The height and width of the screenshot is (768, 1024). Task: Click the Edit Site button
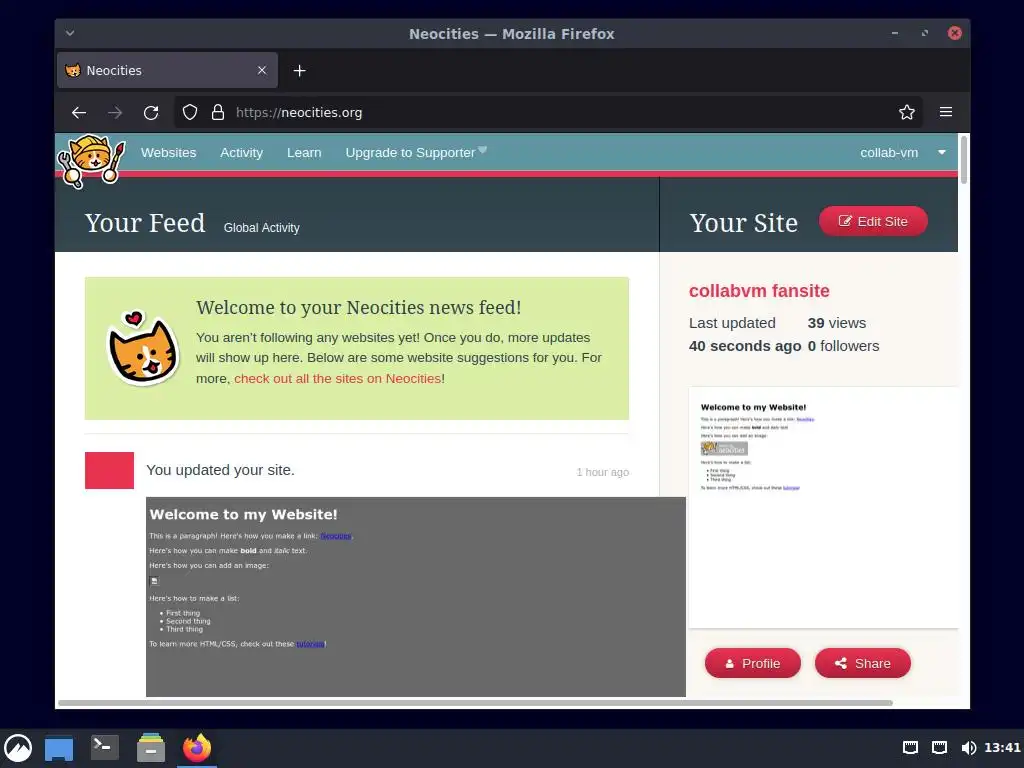pyautogui.click(x=873, y=221)
